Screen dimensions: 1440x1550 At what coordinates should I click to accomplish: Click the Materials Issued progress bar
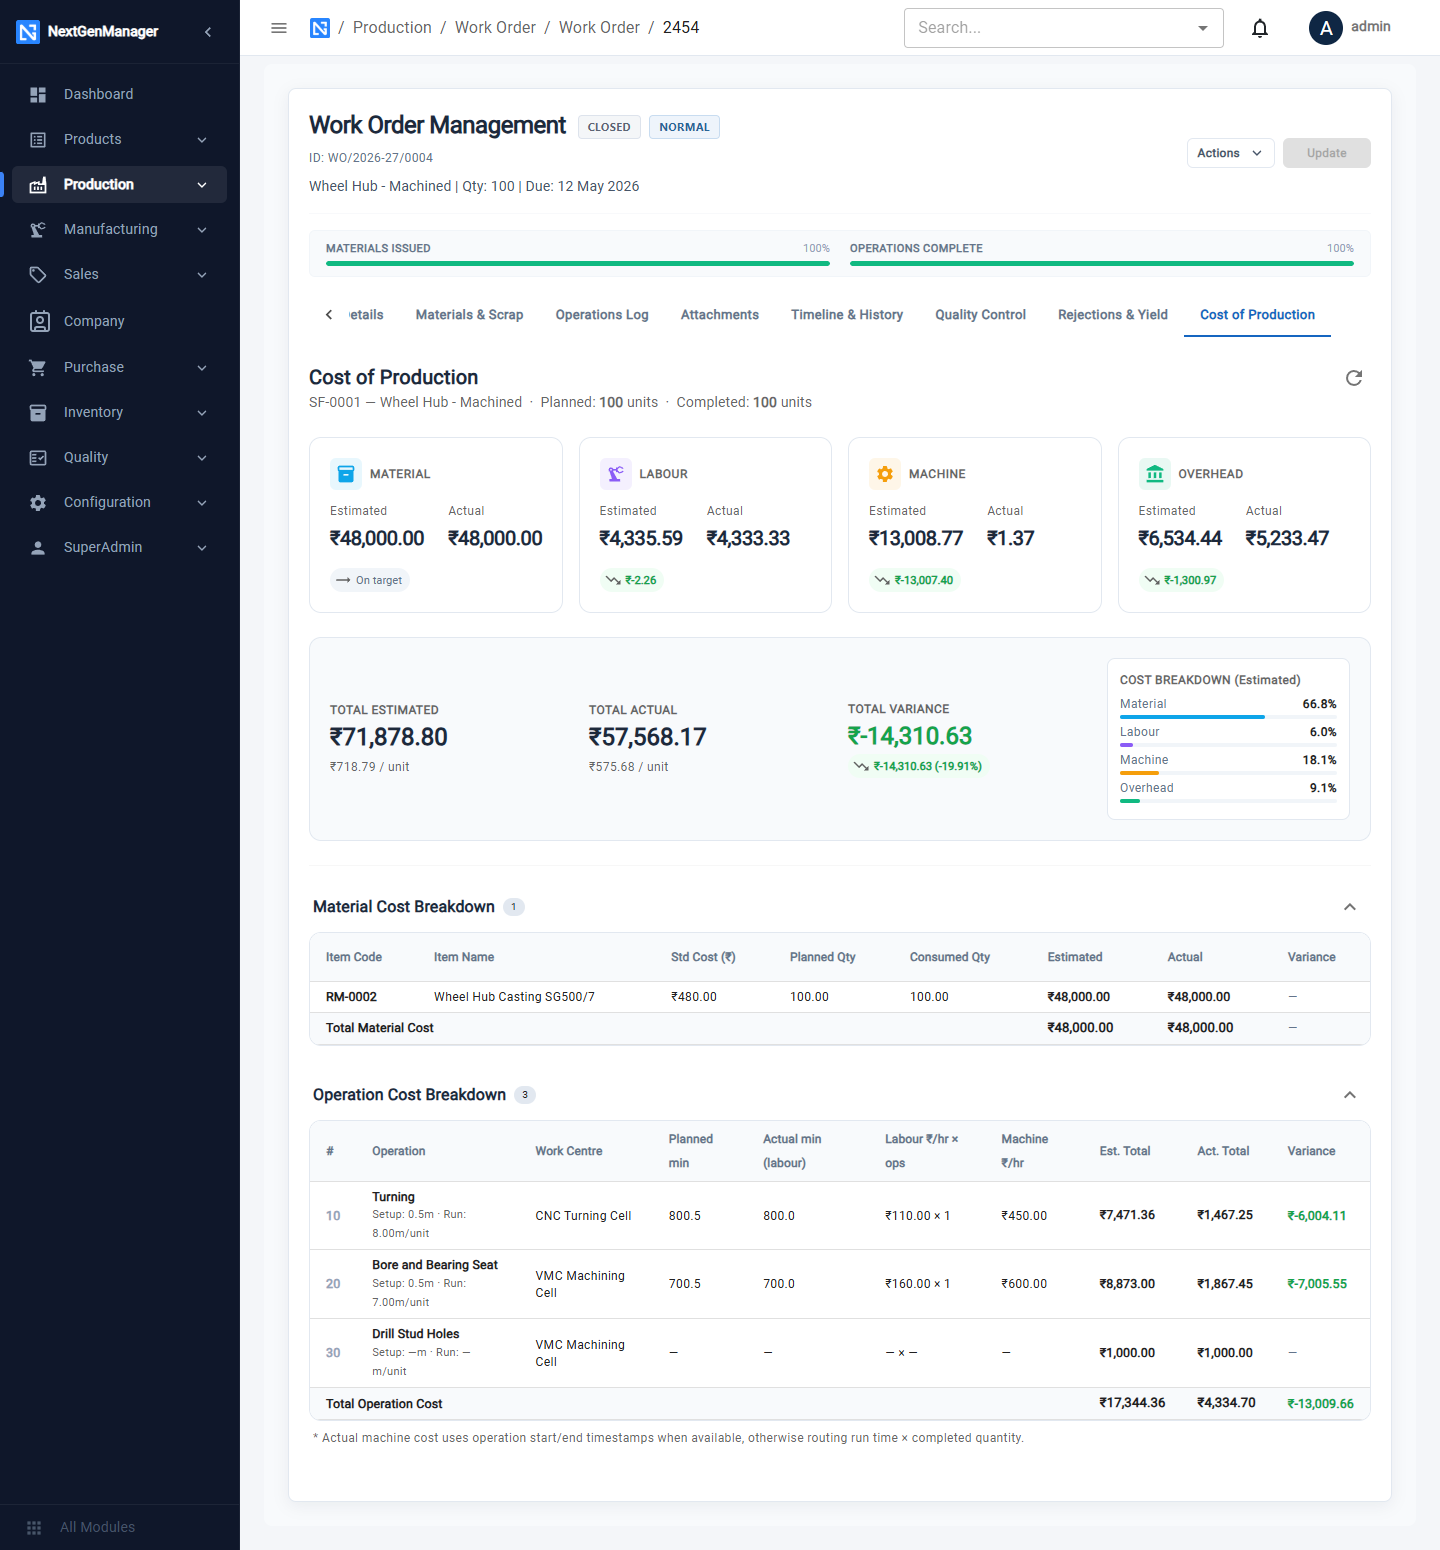(x=578, y=263)
